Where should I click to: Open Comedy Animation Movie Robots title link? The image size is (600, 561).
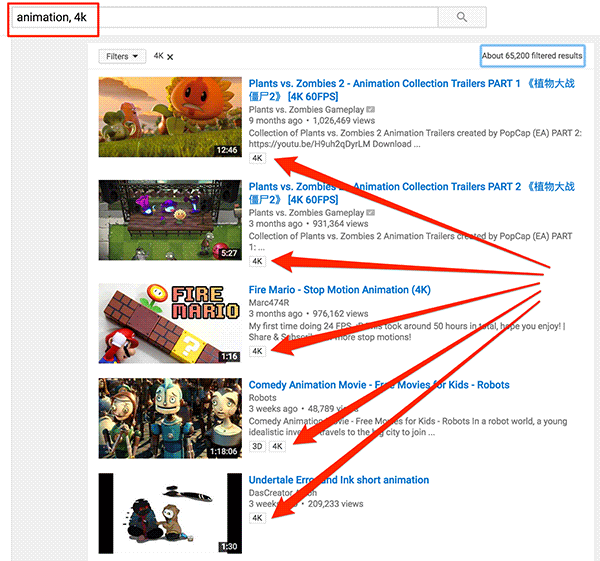[x=379, y=385]
